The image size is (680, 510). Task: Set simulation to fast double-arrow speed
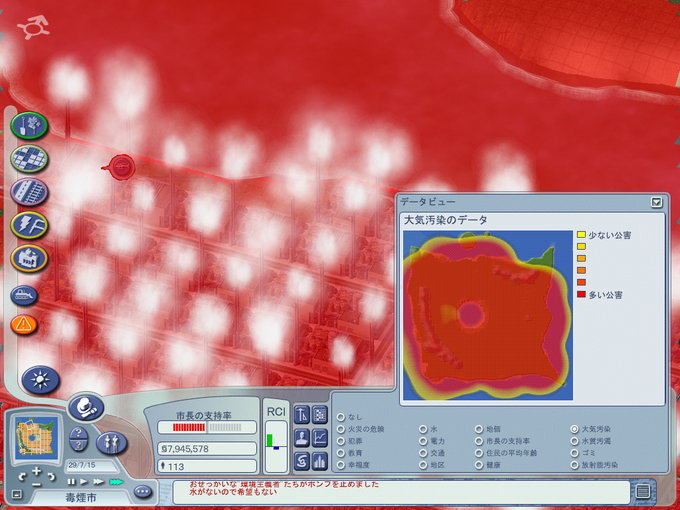tap(98, 482)
